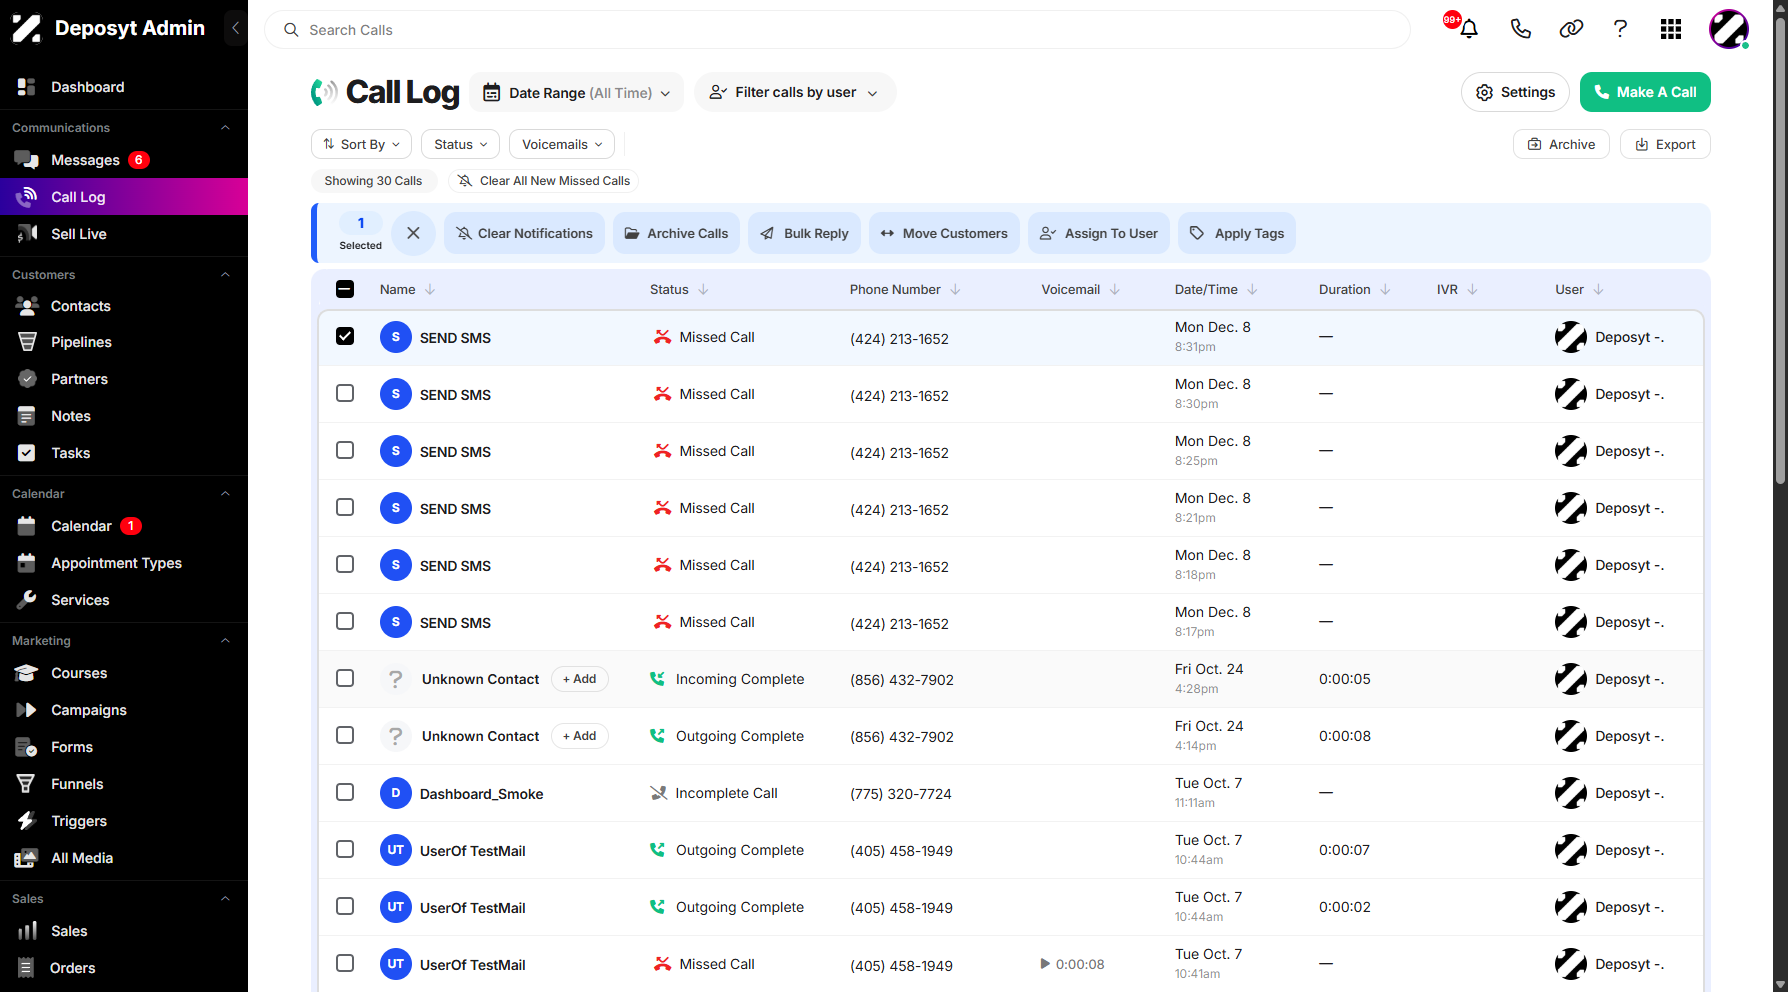The image size is (1788, 992).
Task: Open the user profile avatar
Action: [1728, 29]
